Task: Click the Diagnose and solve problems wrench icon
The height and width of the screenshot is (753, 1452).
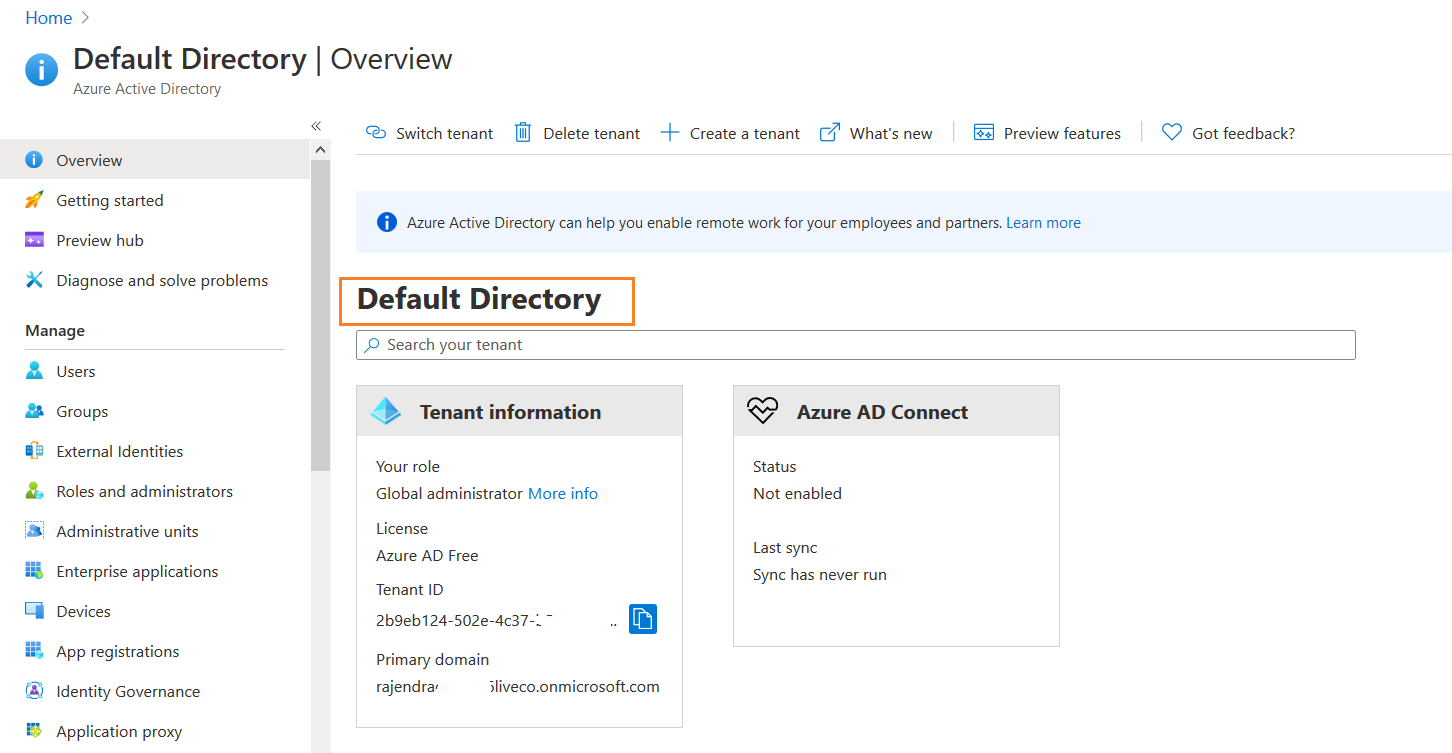Action: click(34, 280)
